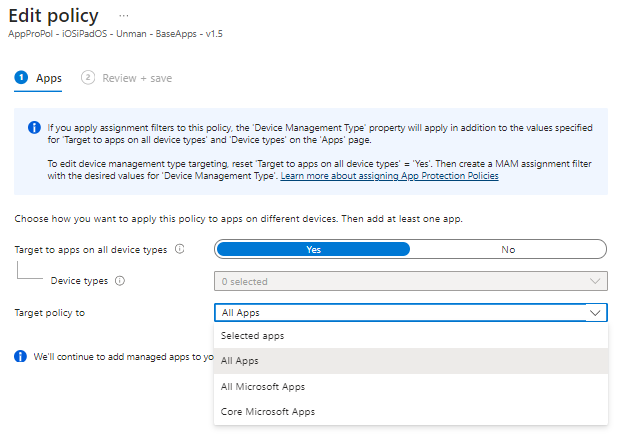
Task: Open 'Learn more about assigning App Protection Policies' link
Action: (x=389, y=176)
